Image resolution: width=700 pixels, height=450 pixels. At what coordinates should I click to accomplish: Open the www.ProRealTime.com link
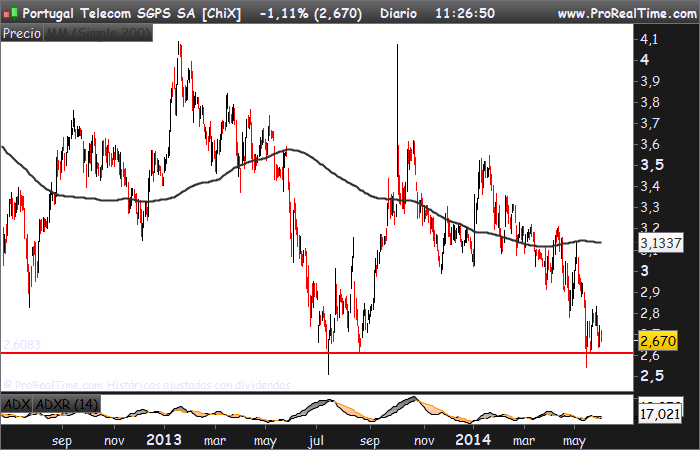(627, 13)
